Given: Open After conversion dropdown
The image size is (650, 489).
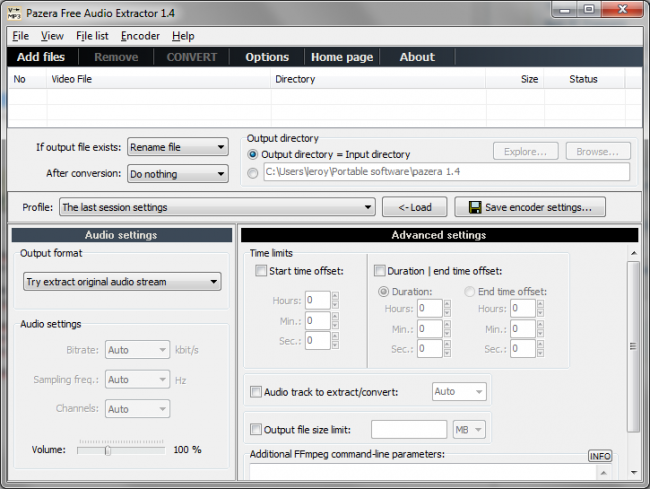Looking at the screenshot, I should pos(178,174).
